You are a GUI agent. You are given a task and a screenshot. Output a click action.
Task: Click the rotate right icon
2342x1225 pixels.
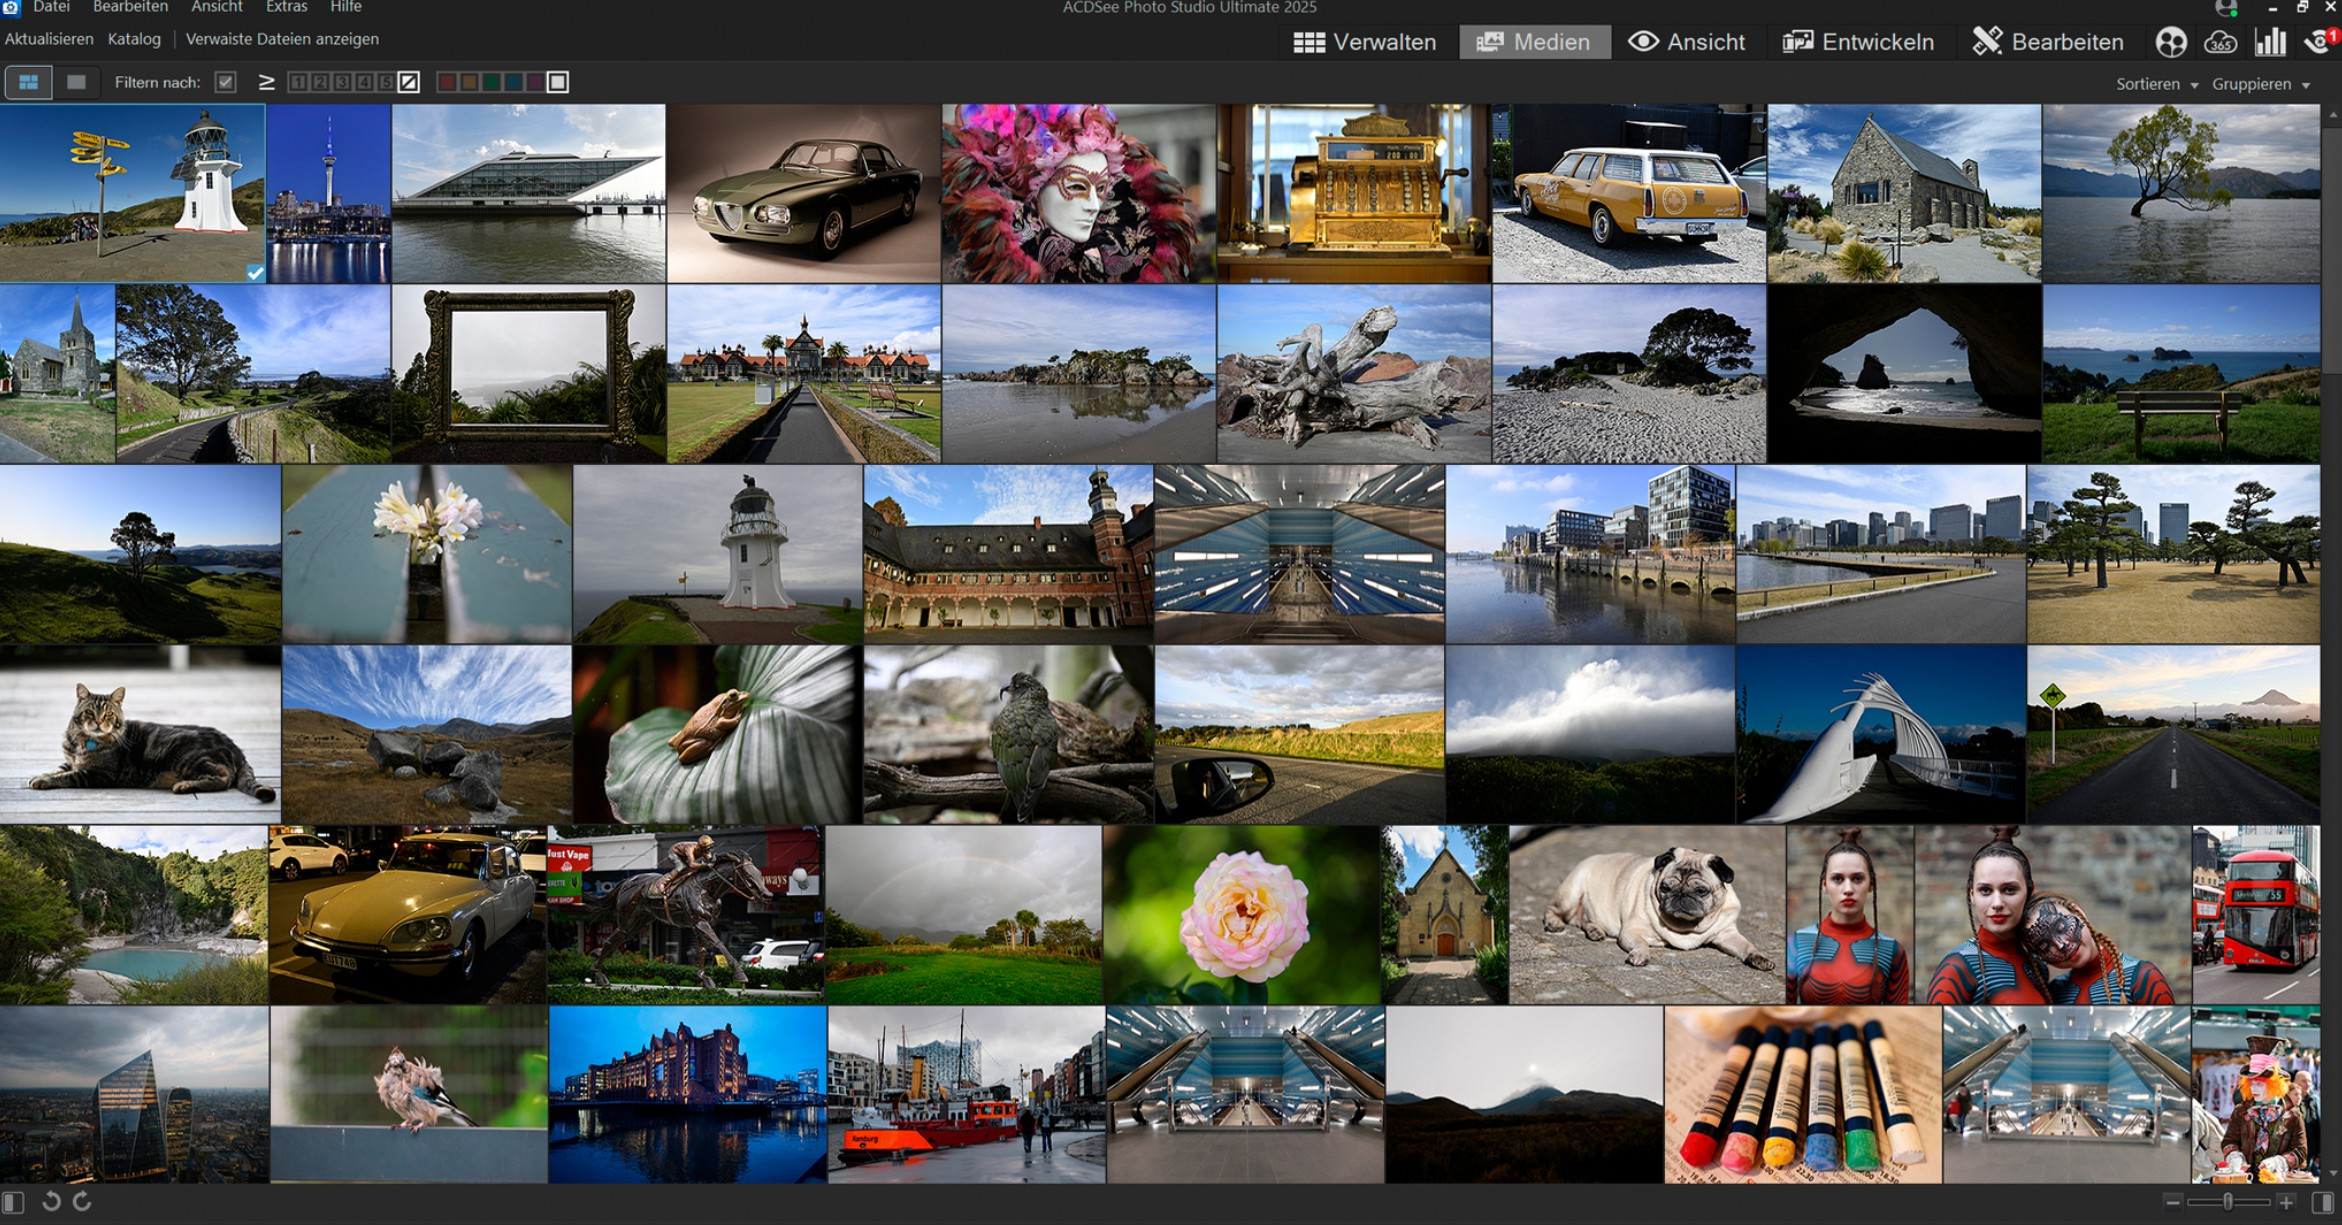[x=82, y=1202]
